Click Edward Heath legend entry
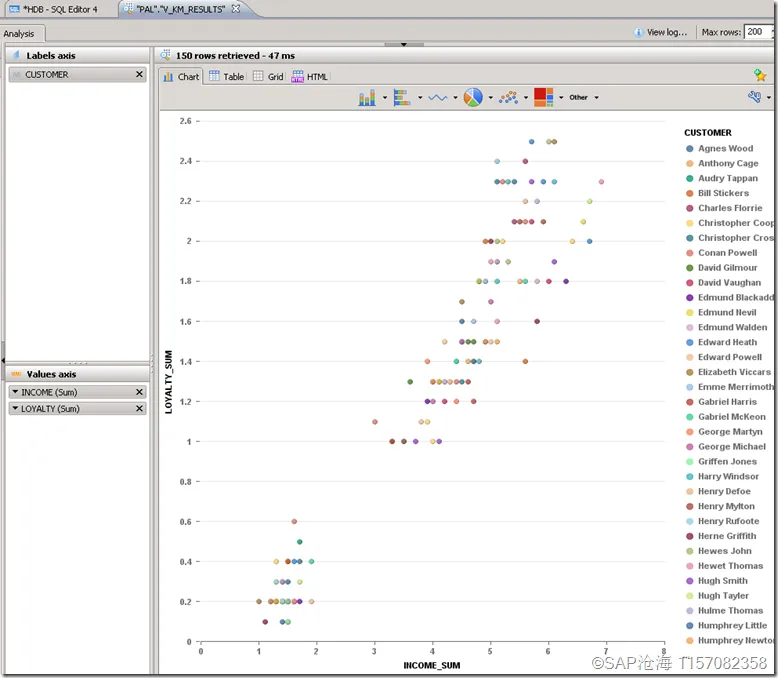This screenshot has width=778, height=678. [x=721, y=342]
